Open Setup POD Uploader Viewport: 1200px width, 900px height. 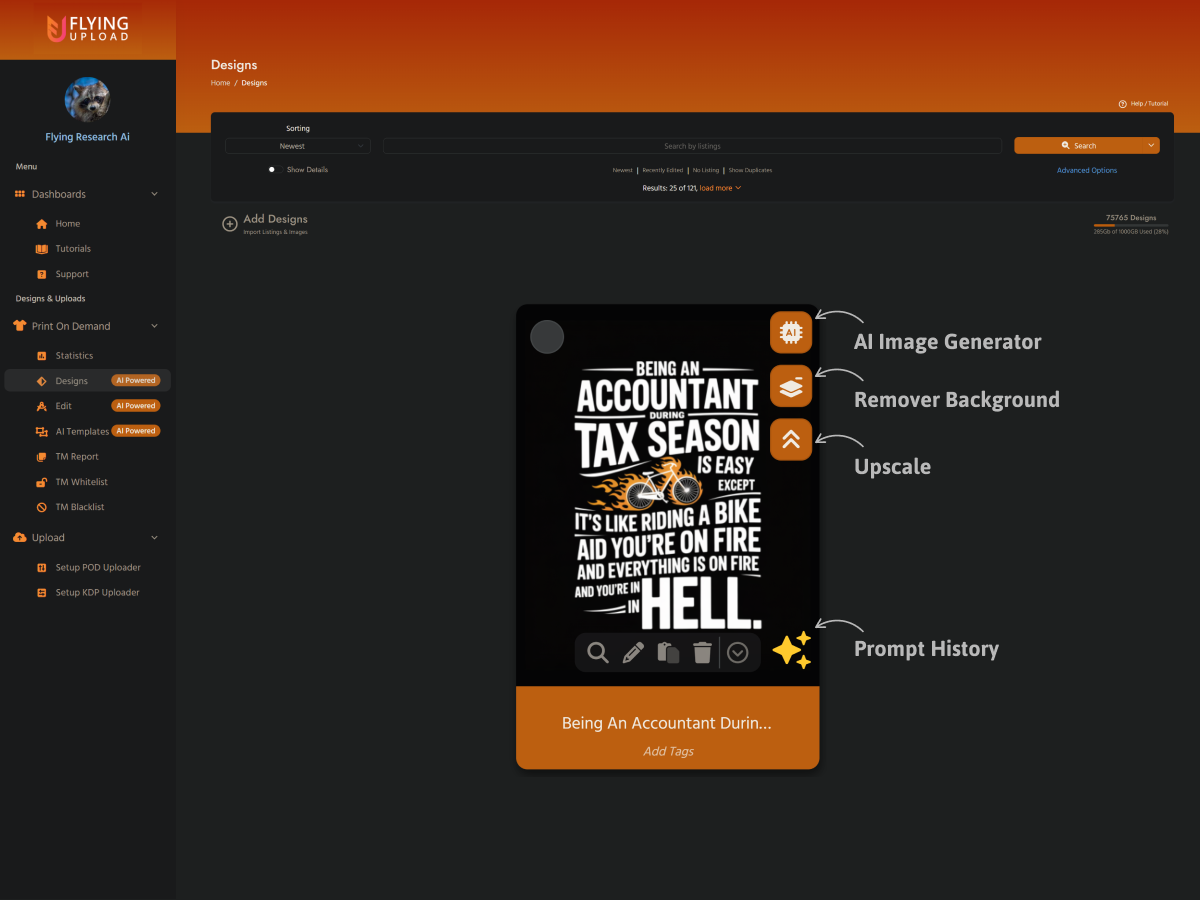coord(88,567)
